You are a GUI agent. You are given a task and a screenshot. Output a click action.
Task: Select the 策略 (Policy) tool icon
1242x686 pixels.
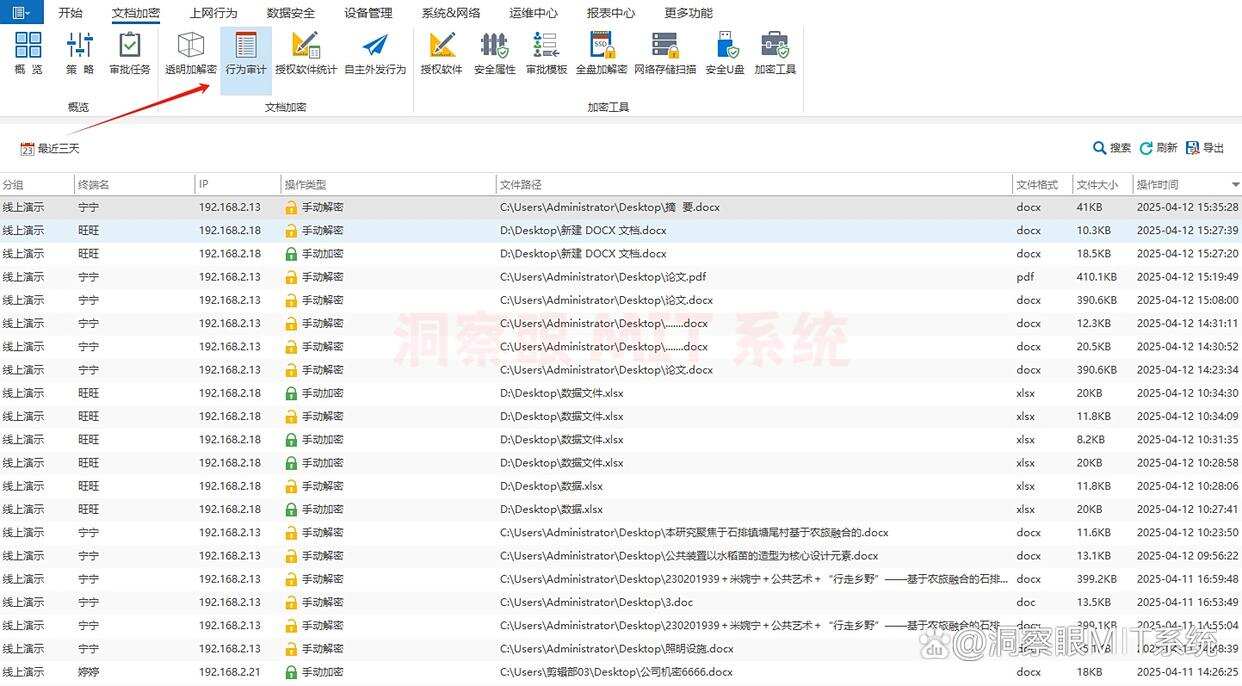[79, 52]
